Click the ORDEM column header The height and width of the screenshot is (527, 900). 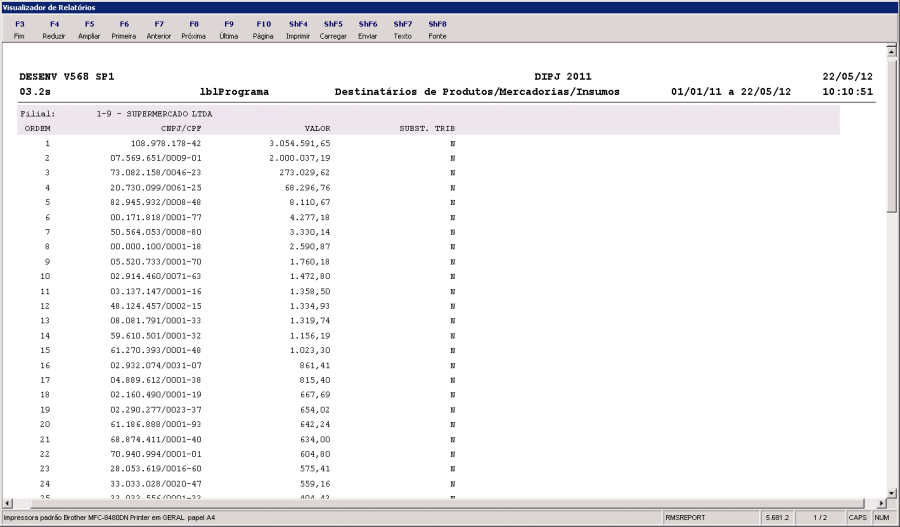pos(37,129)
